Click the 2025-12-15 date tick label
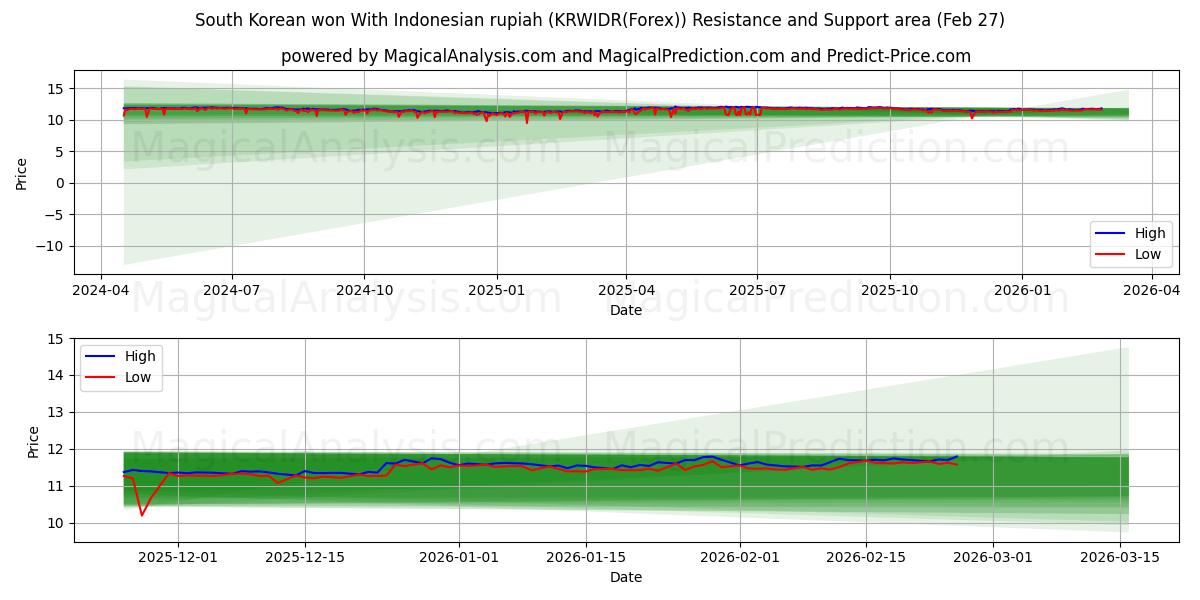1200x600 pixels. 305,556
